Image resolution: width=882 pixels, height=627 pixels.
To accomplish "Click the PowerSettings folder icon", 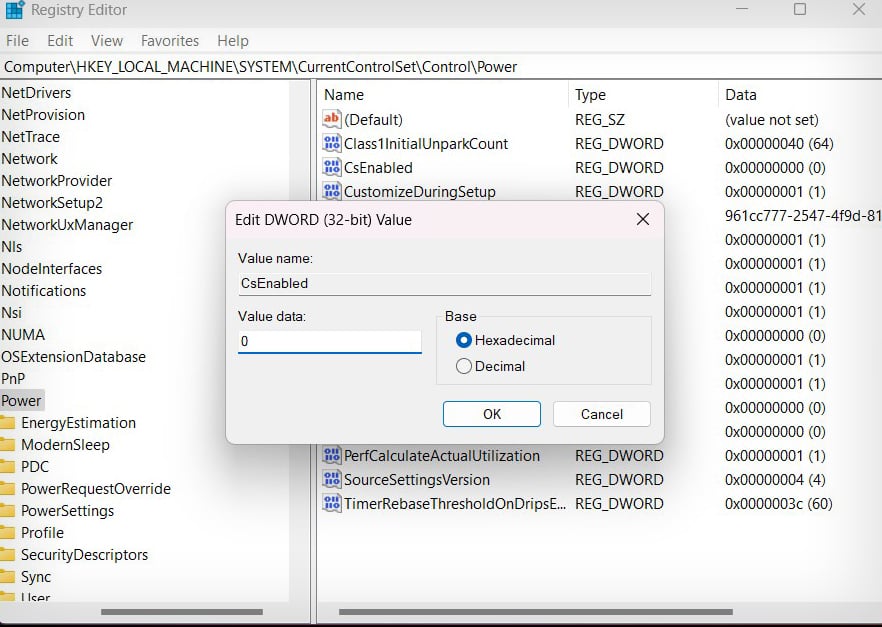I will coord(7,510).
